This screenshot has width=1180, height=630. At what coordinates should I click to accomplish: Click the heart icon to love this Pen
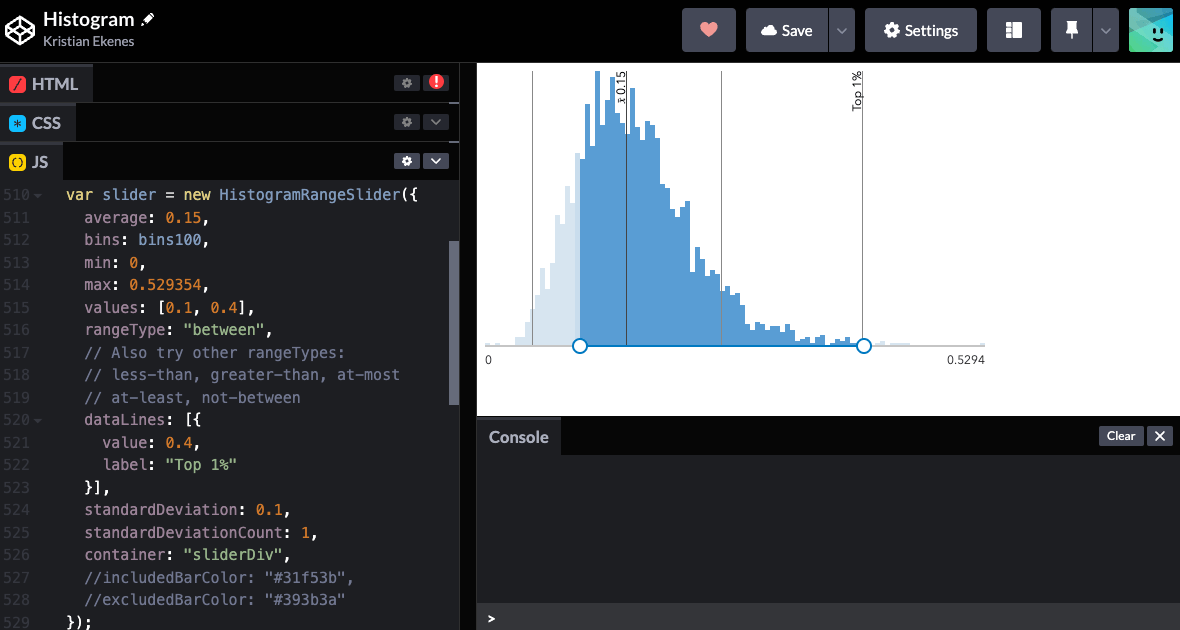pos(708,30)
